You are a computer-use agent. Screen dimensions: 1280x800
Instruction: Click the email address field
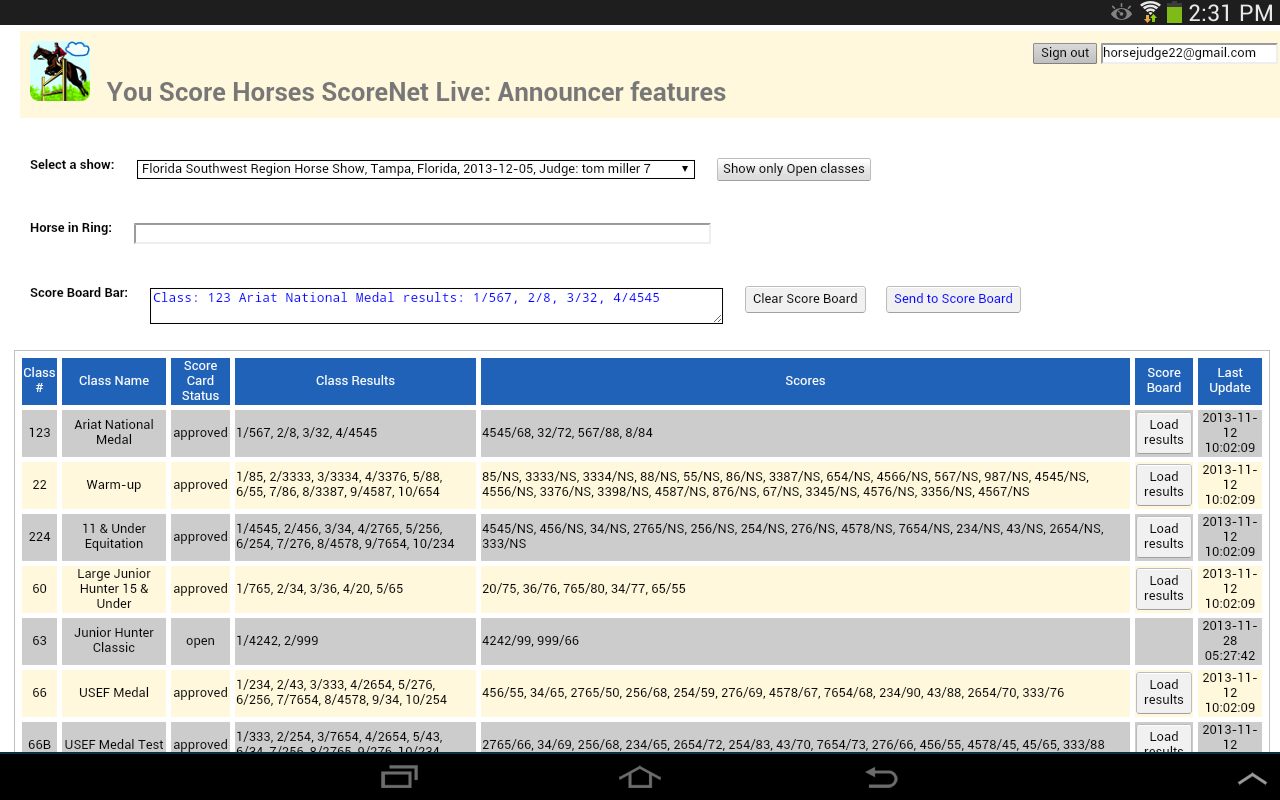[x=1188, y=54]
